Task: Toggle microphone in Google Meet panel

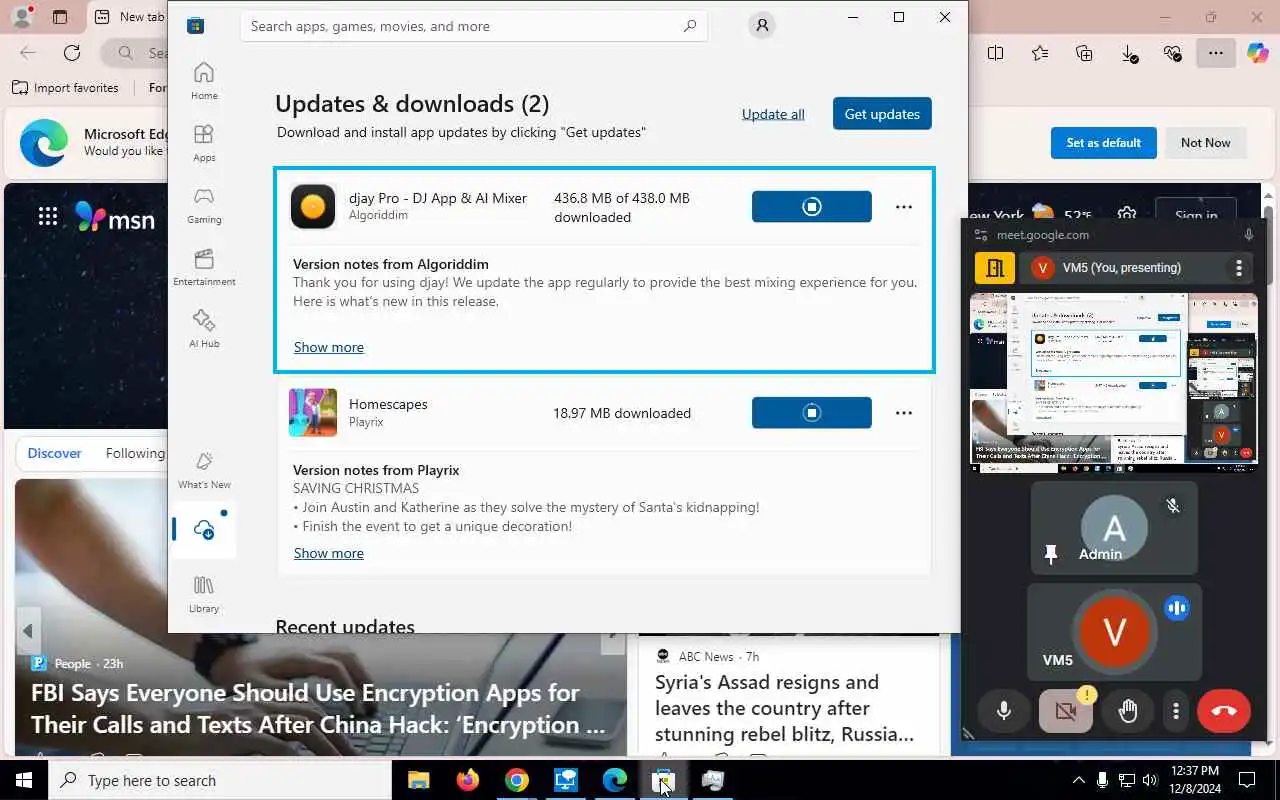Action: [1004, 711]
